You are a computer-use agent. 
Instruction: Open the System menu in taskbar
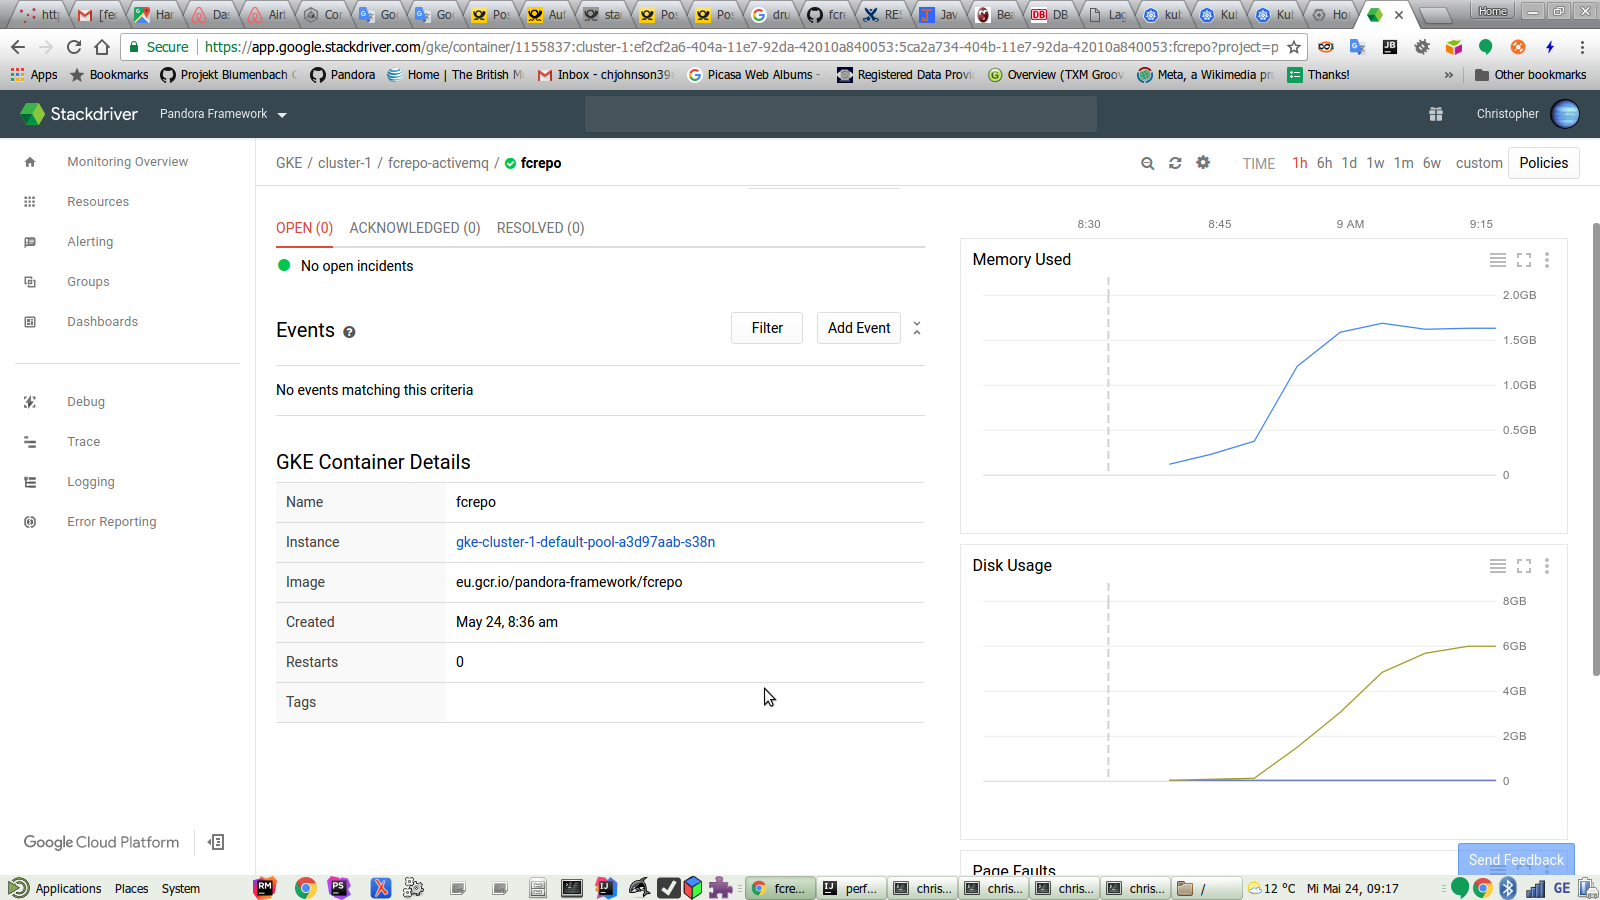[181, 888]
